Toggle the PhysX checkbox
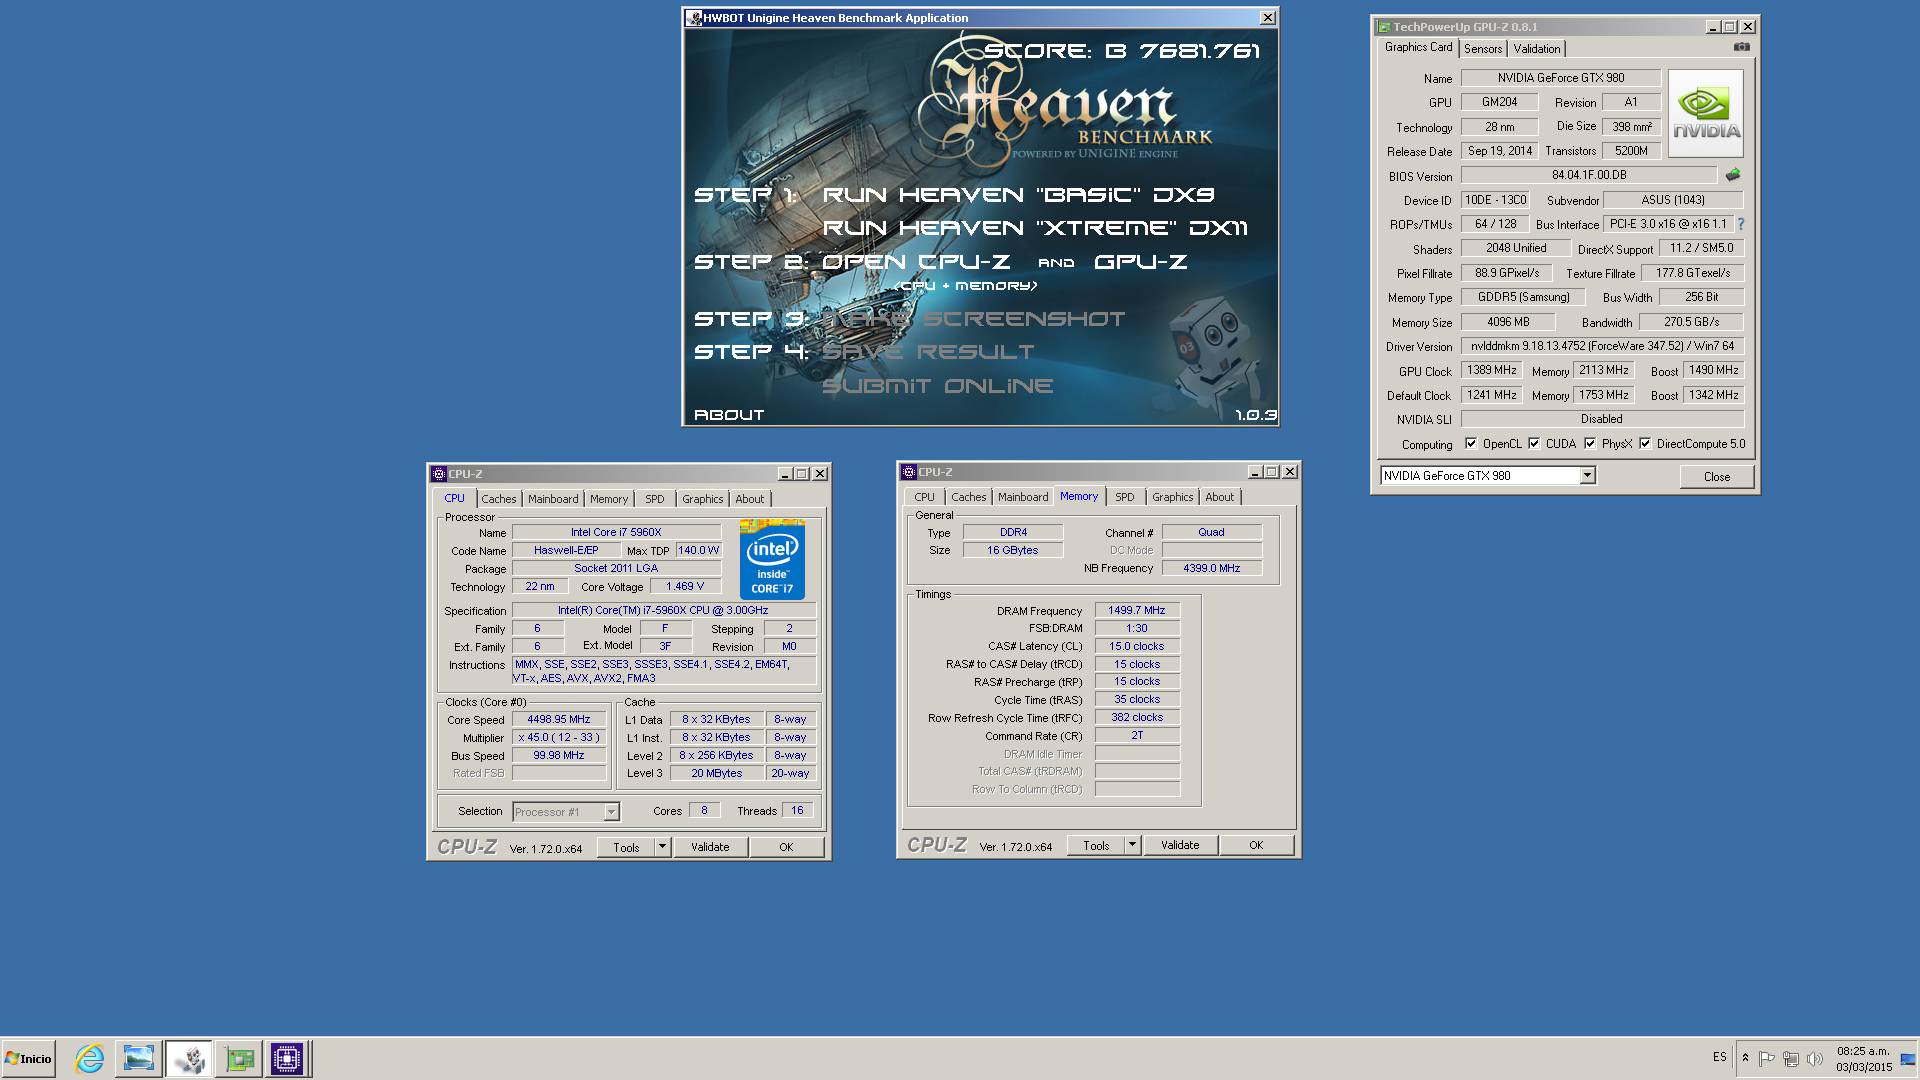1920x1080 pixels. (x=1590, y=443)
